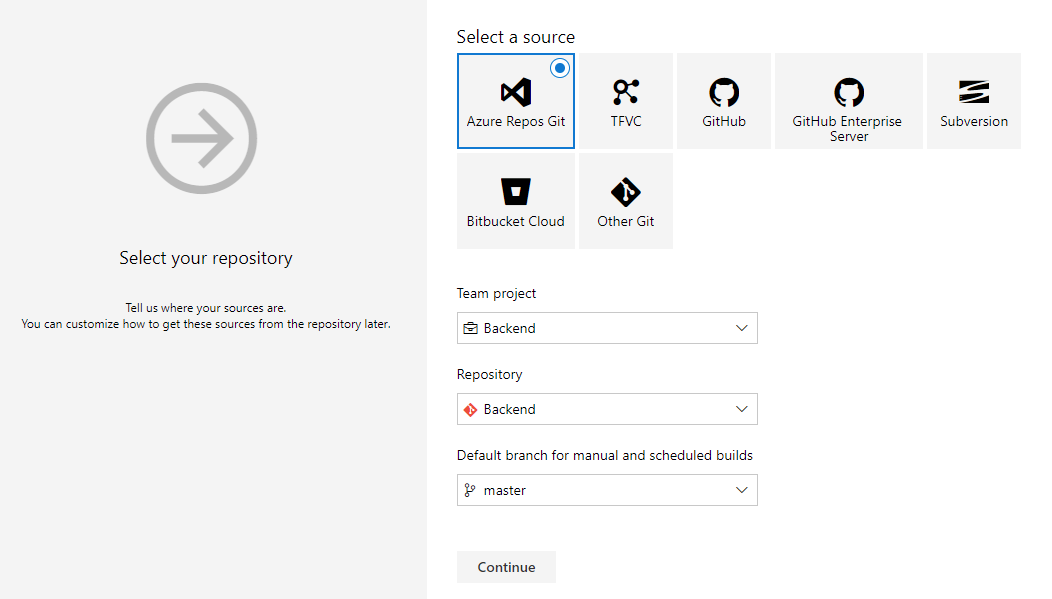Choose the Subversion source icon
Screen dimensions: 1052x599
tap(974, 92)
